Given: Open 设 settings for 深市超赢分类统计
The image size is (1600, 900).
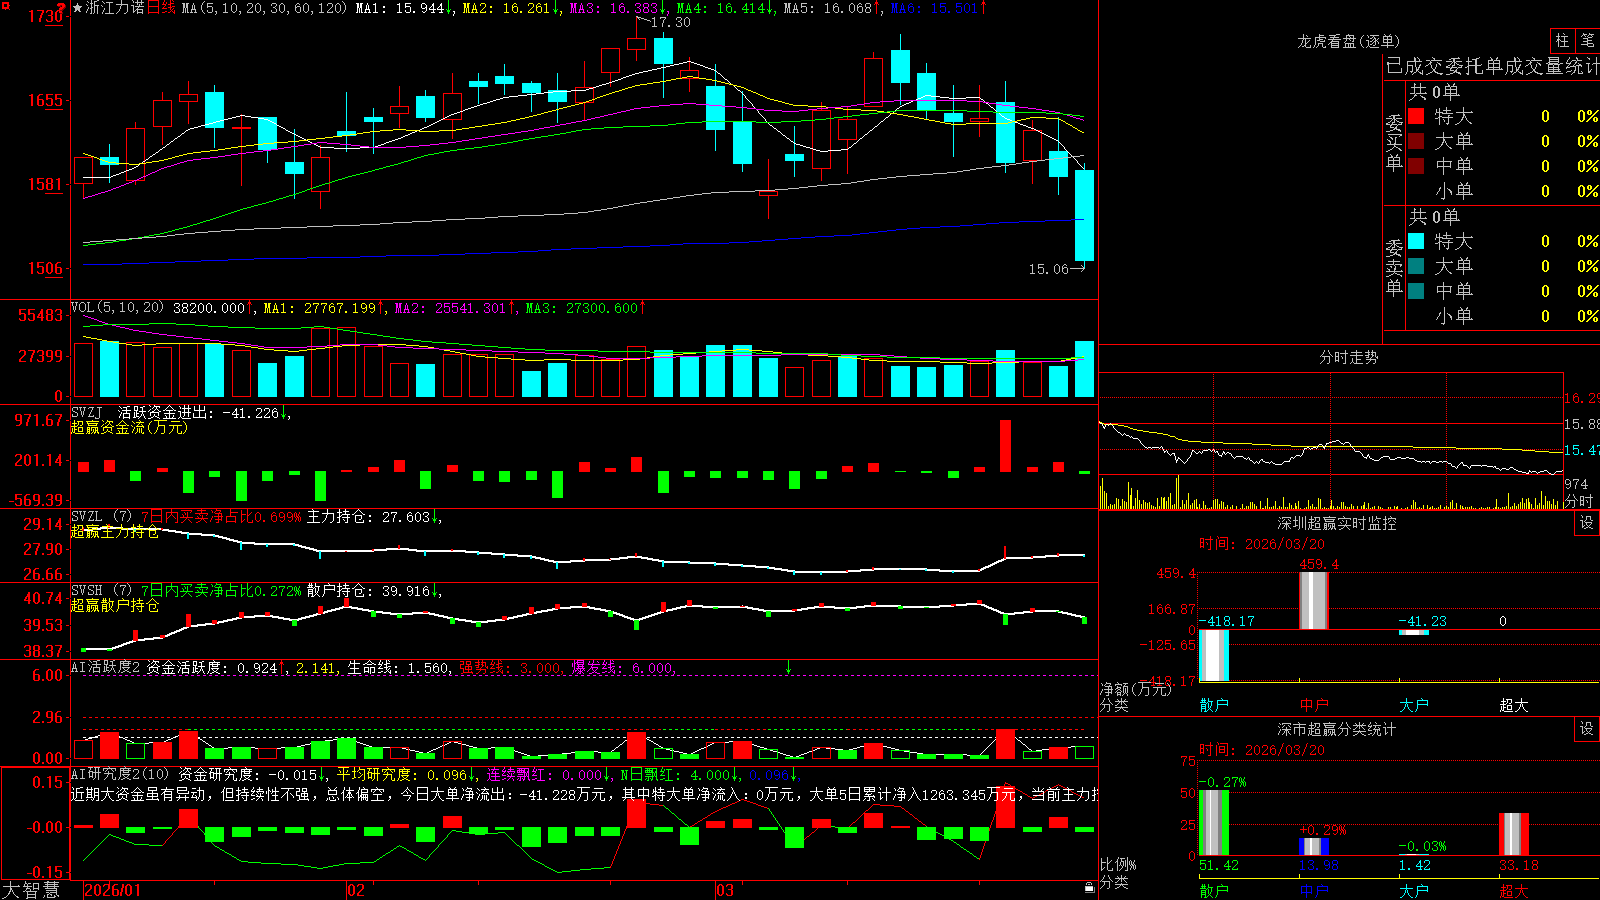Looking at the screenshot, I should point(1586,729).
